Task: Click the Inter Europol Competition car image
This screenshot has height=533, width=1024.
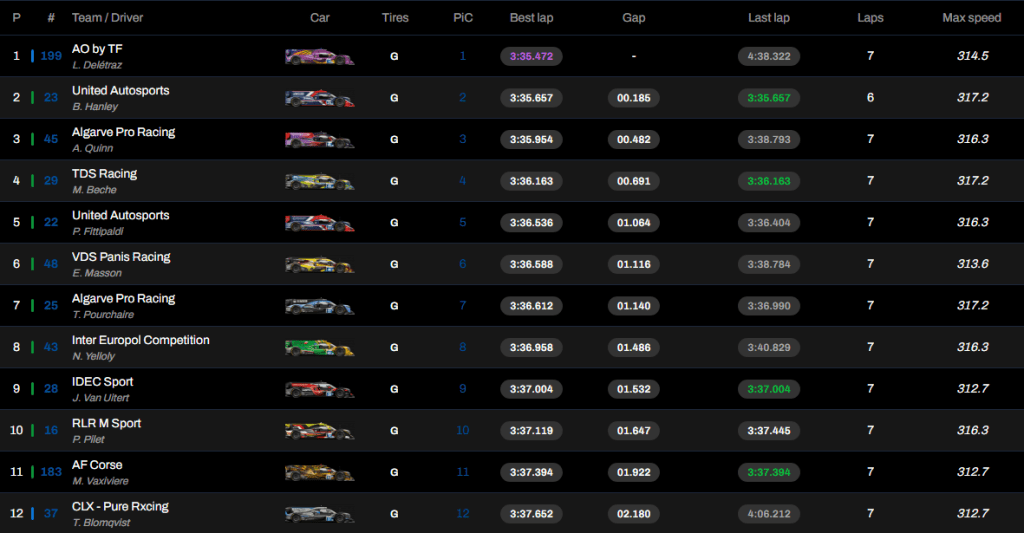Action: 319,348
